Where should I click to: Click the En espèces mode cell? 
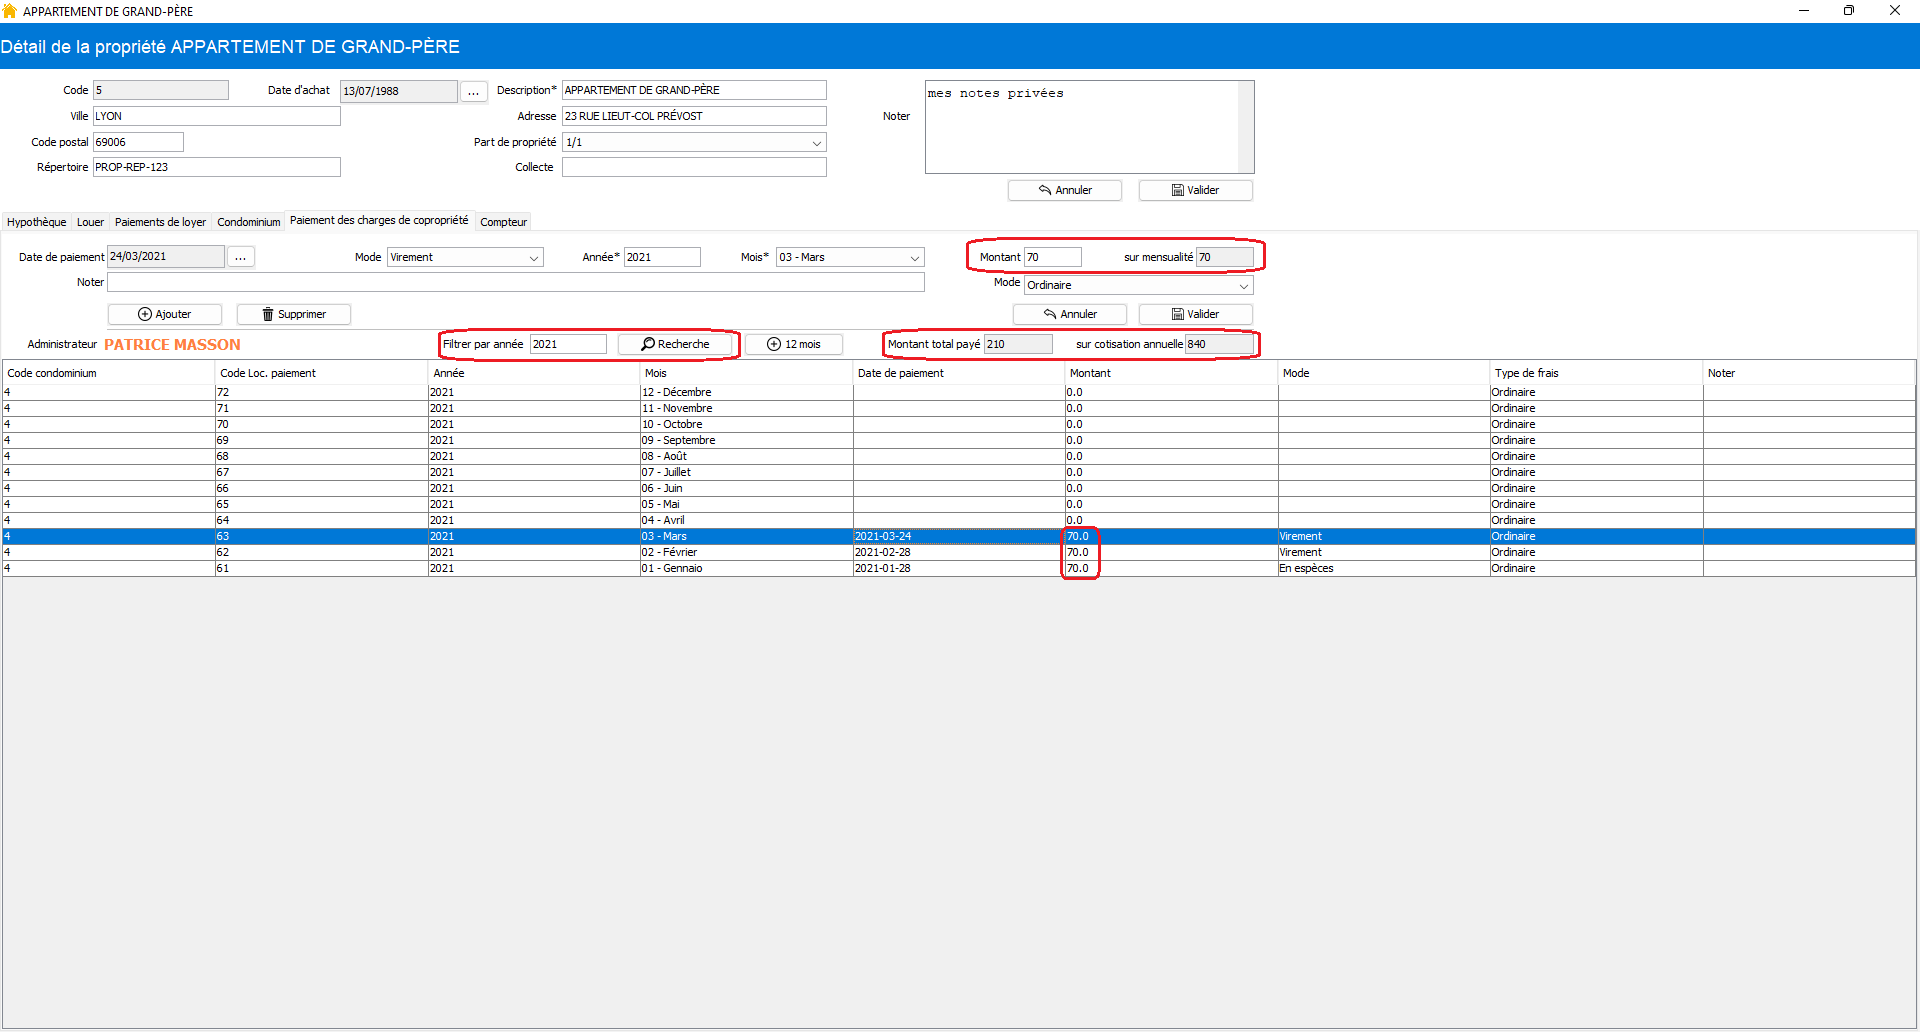(x=1384, y=568)
